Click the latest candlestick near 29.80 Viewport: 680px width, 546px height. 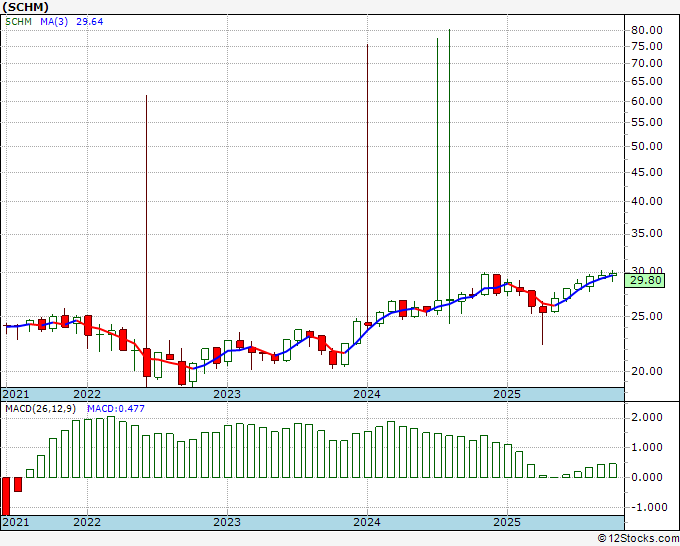(613, 275)
